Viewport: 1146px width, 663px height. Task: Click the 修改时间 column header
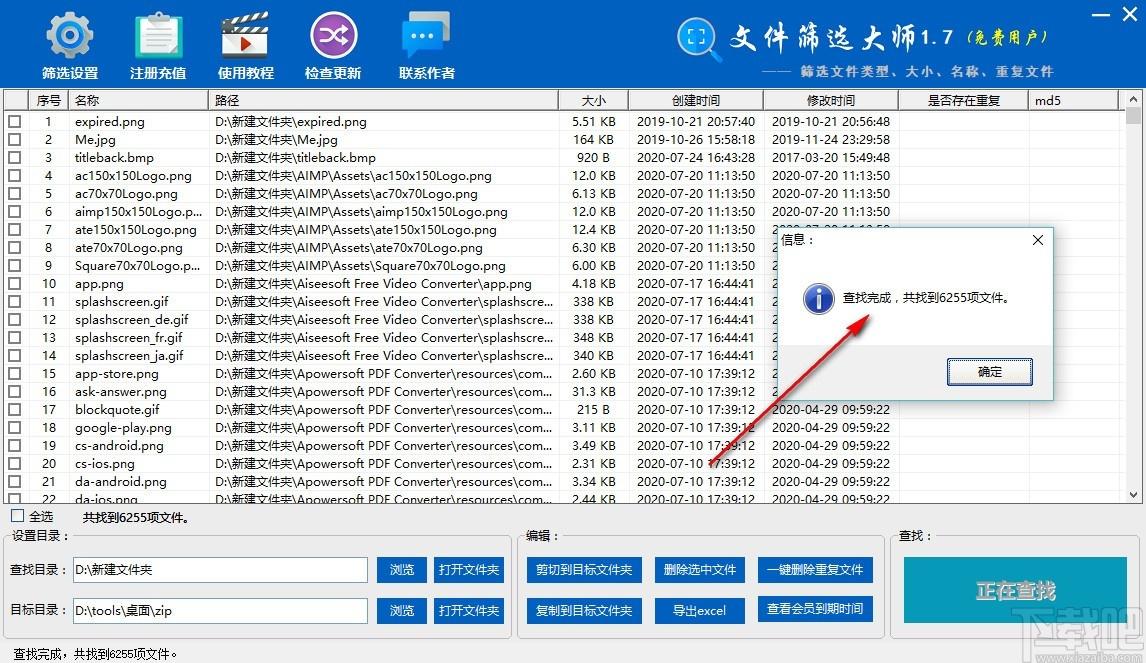(x=831, y=100)
